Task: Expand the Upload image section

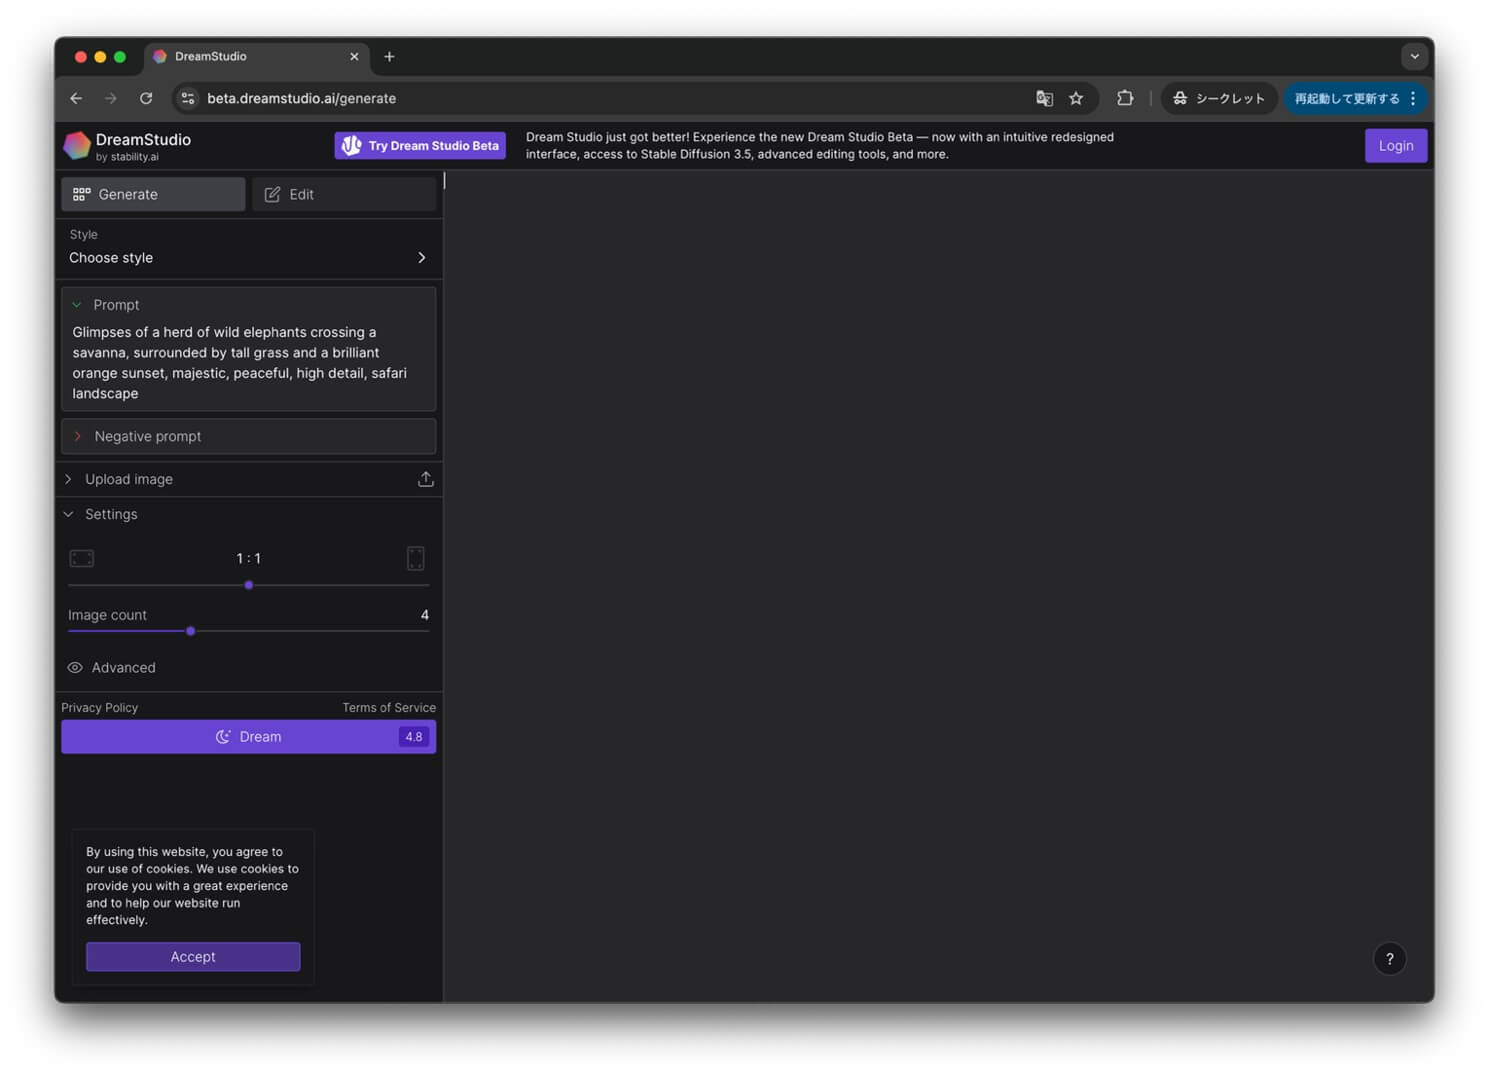Action: 248,479
